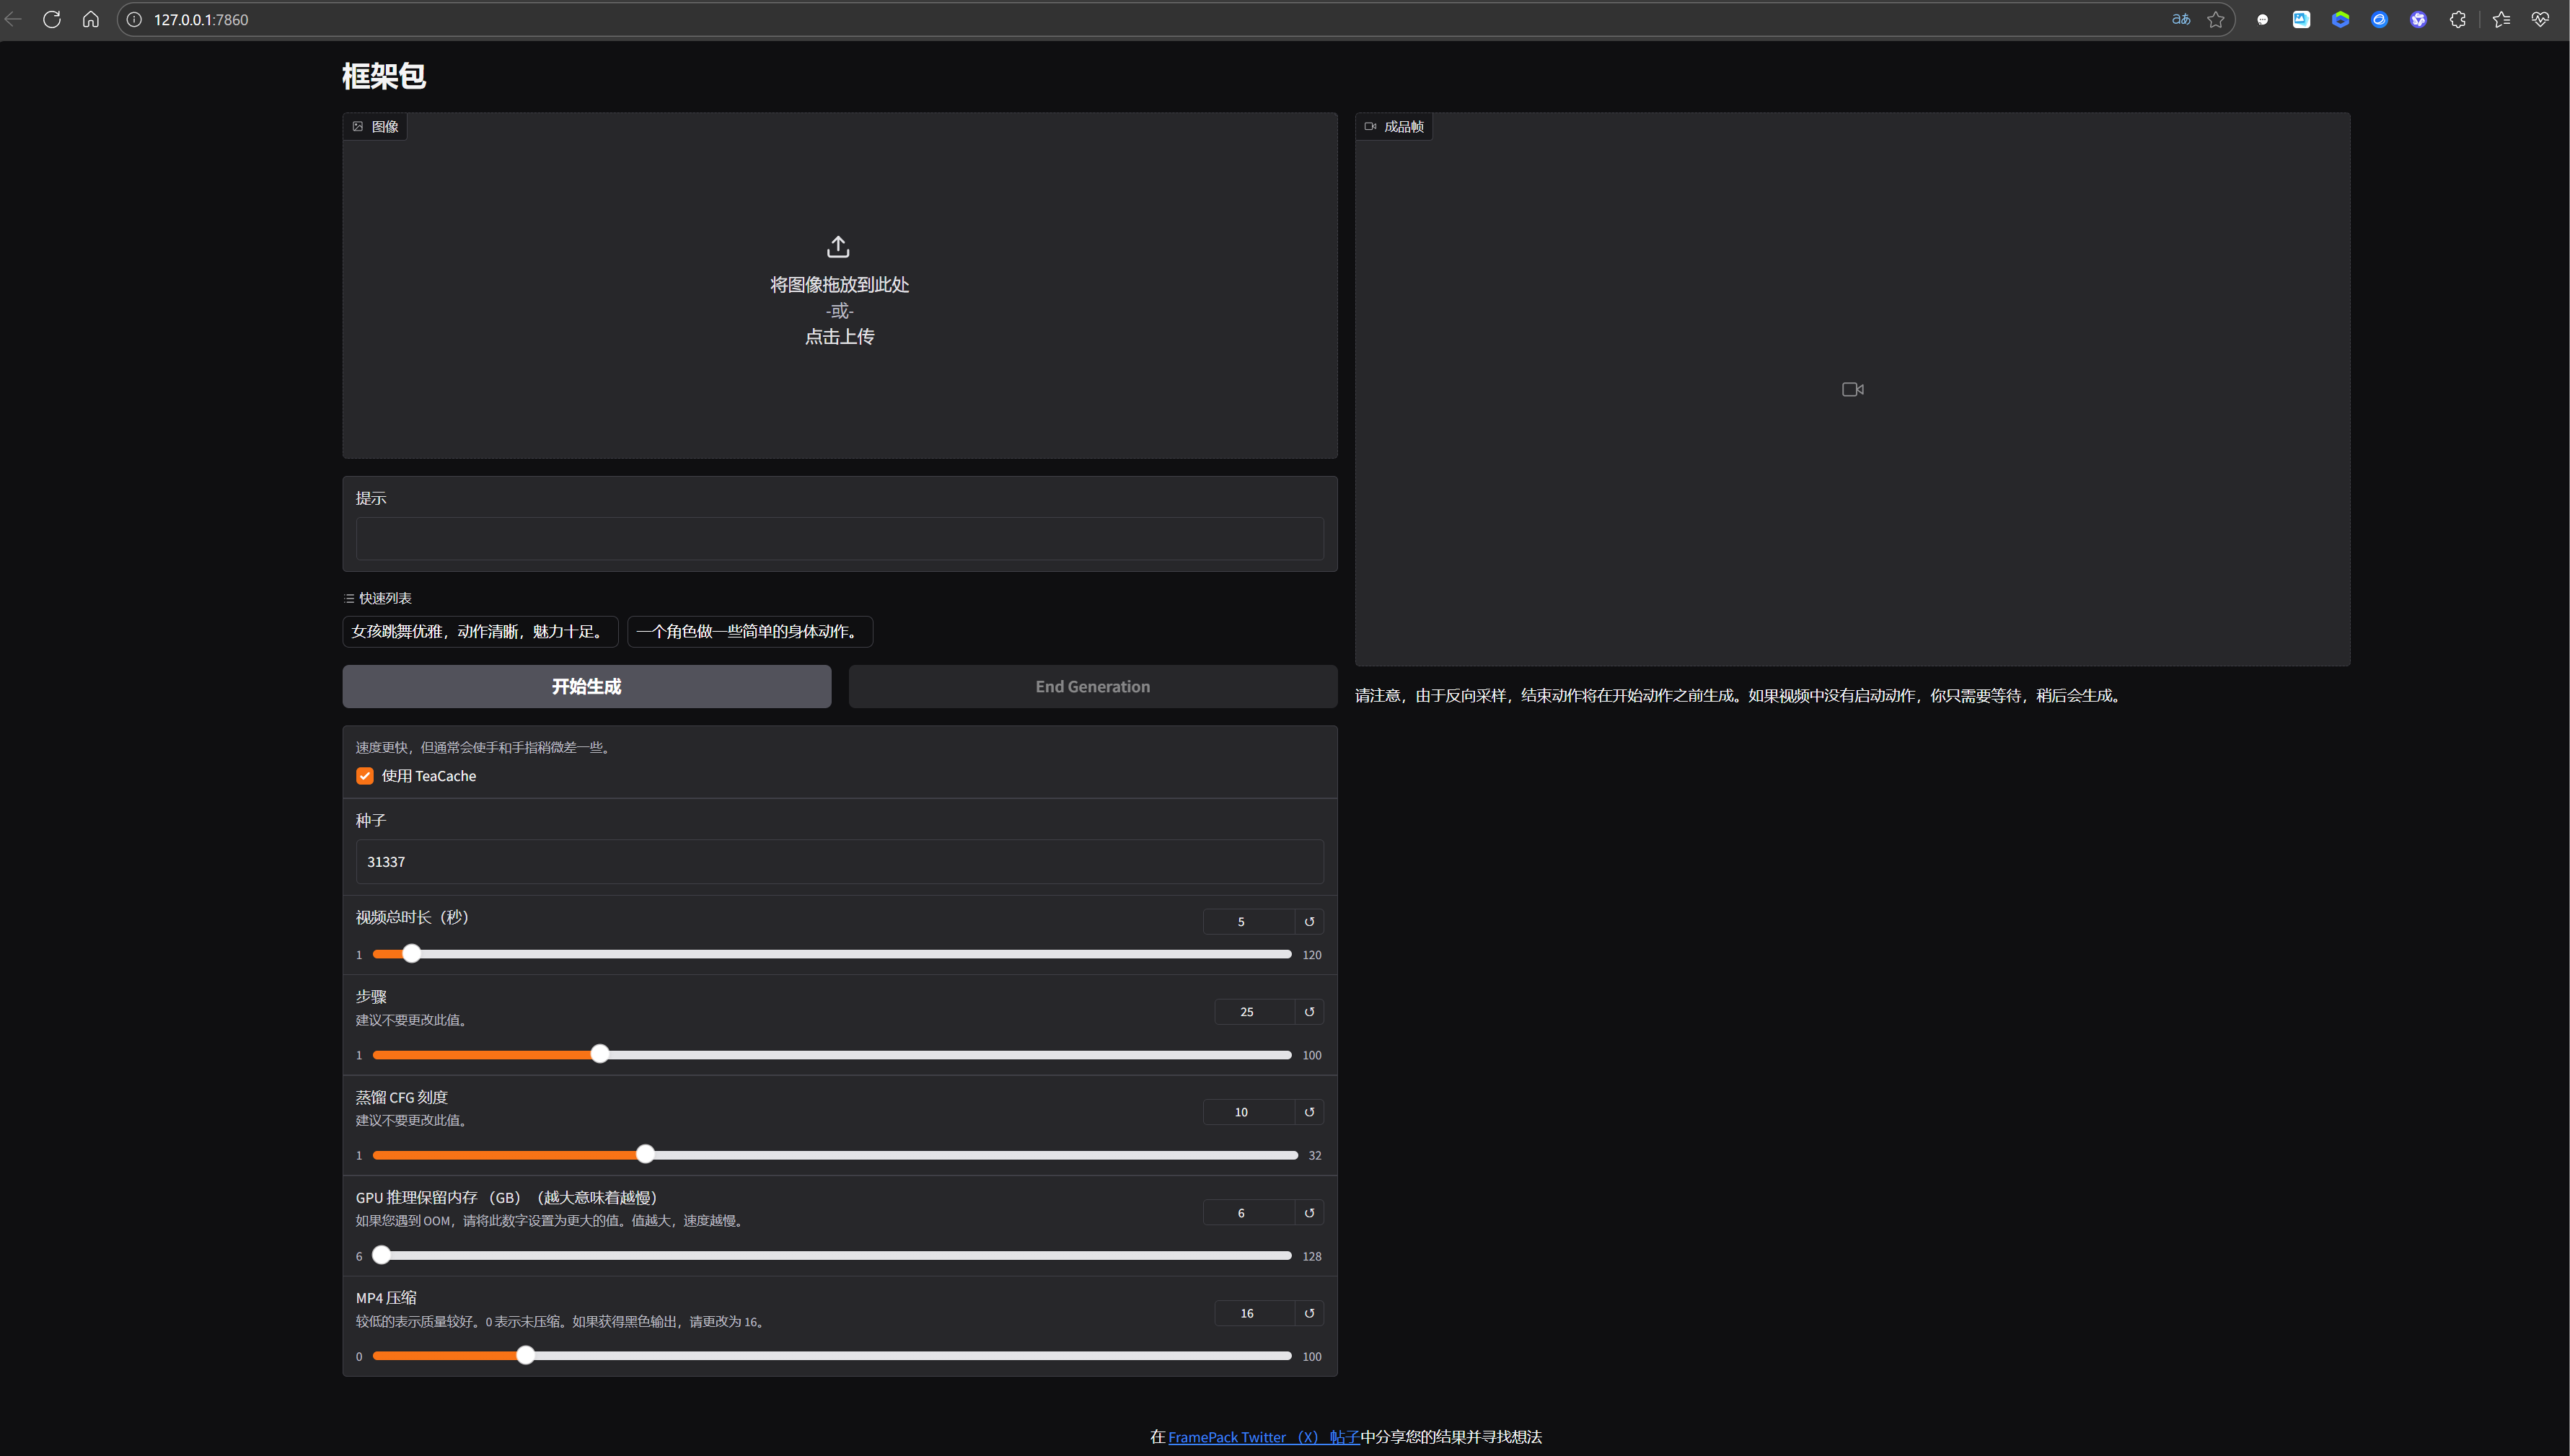Click the End Generation button
Screen dimensions: 2570x1456
tap(1092, 686)
